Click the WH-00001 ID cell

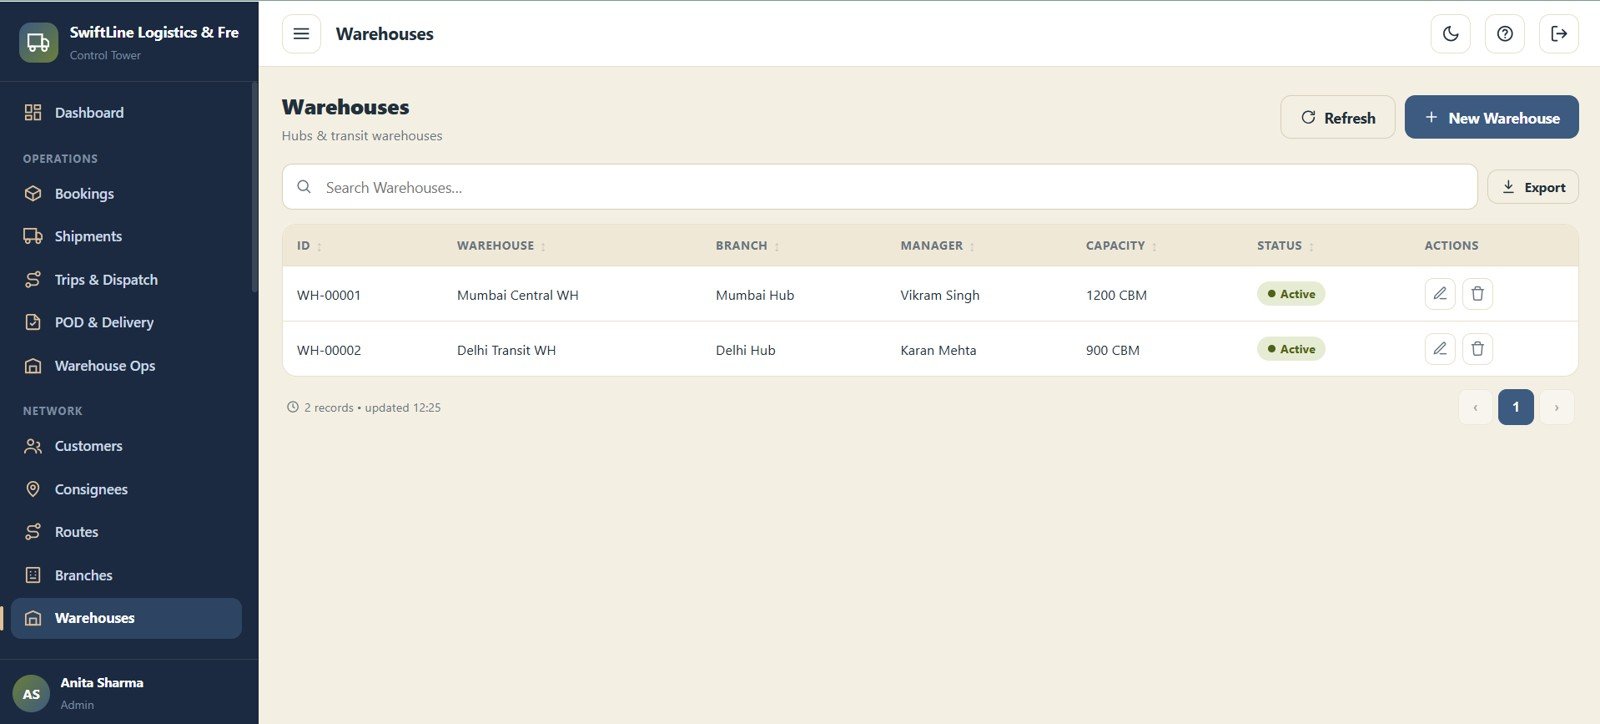pyautogui.click(x=329, y=295)
